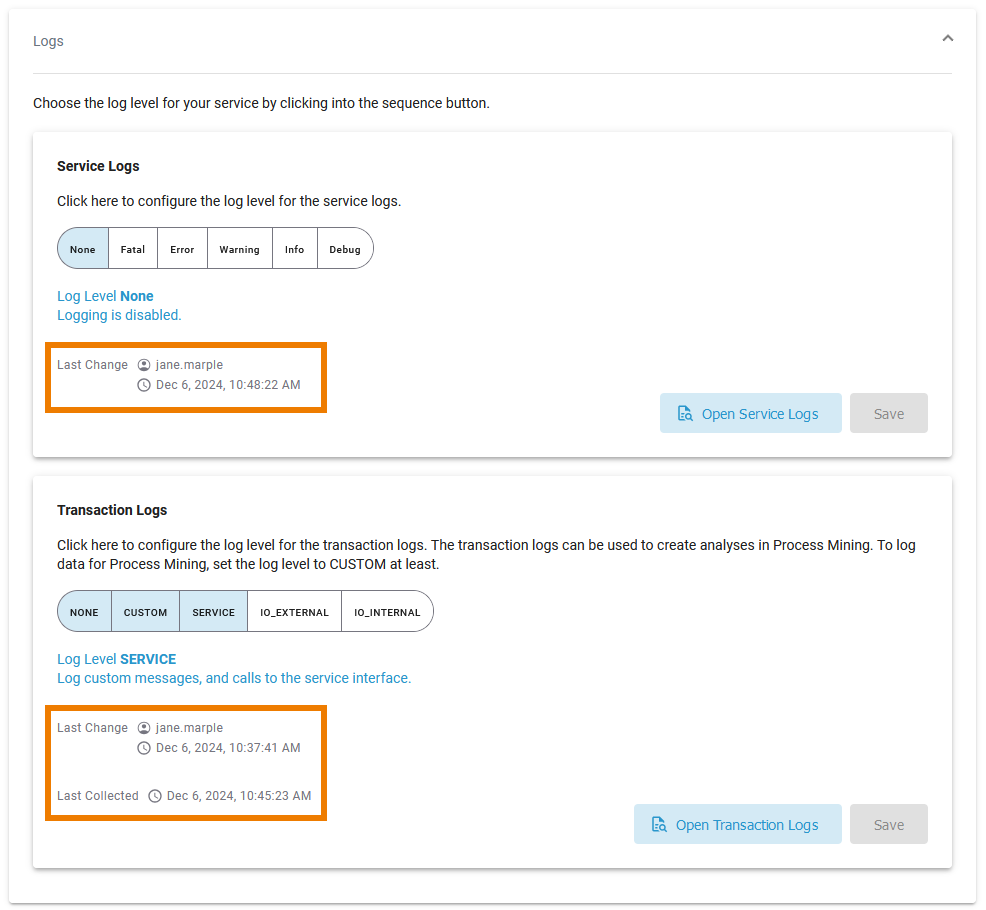
Task: Save service log settings
Action: pos(888,414)
